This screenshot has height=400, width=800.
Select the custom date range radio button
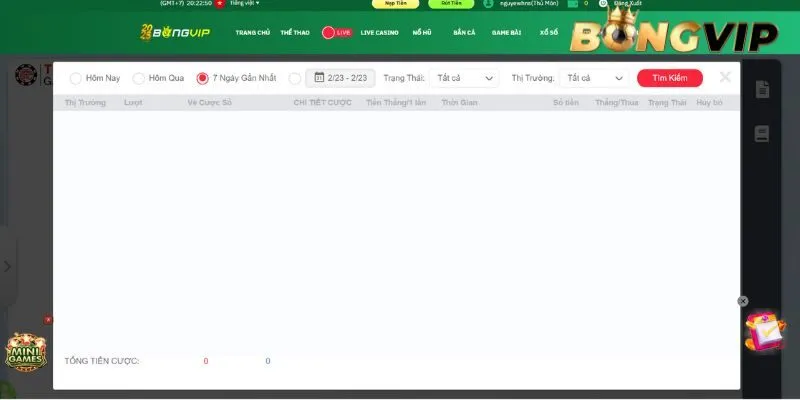tap(294, 78)
